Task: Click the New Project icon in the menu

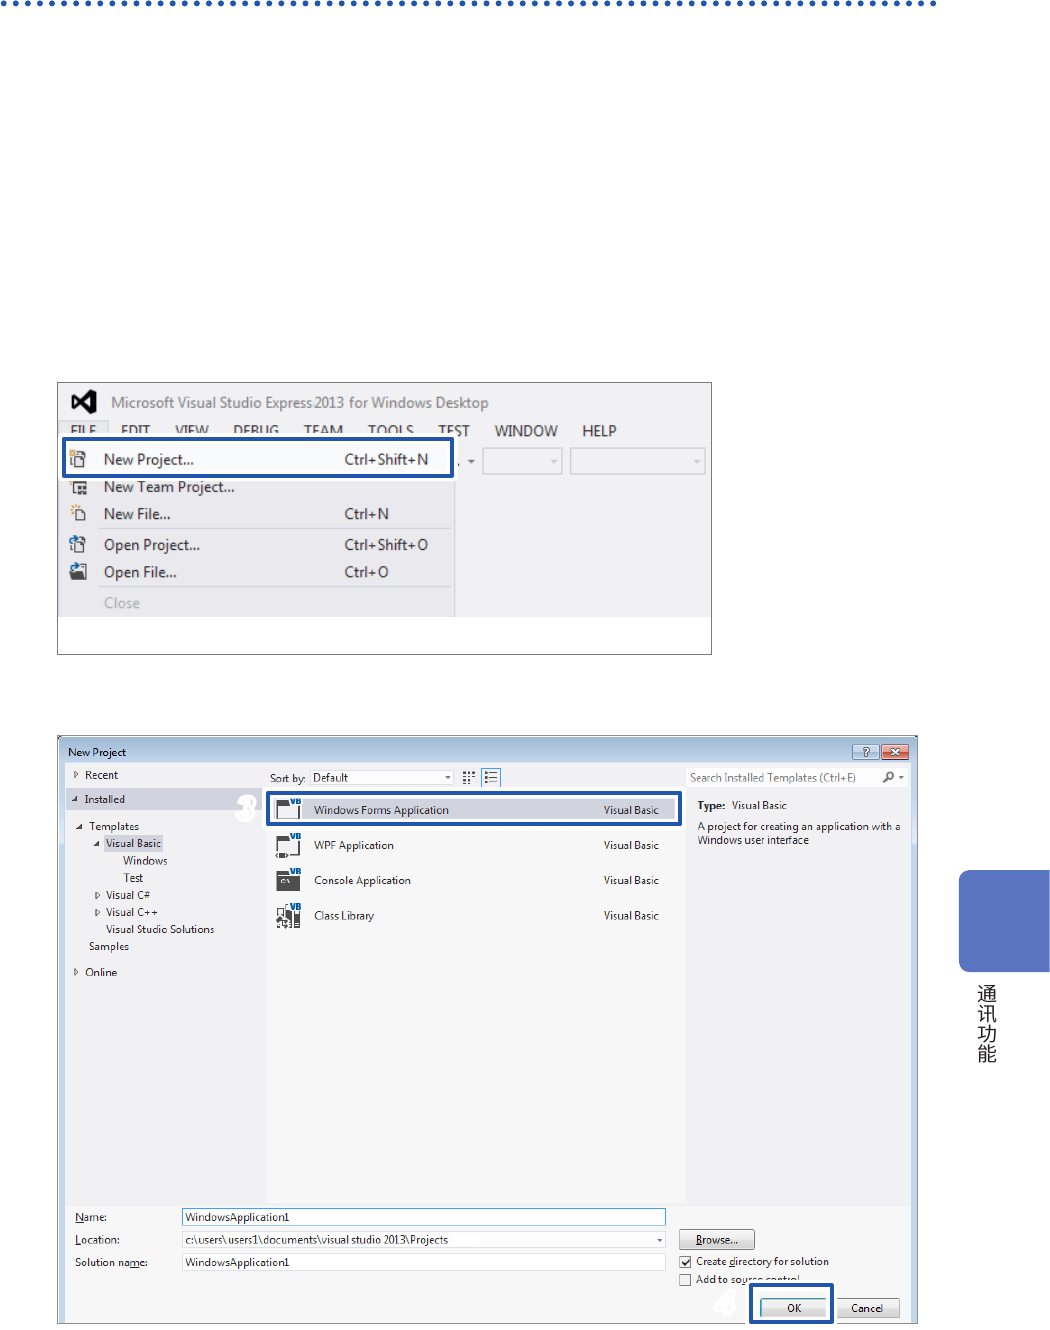Action: 78,459
